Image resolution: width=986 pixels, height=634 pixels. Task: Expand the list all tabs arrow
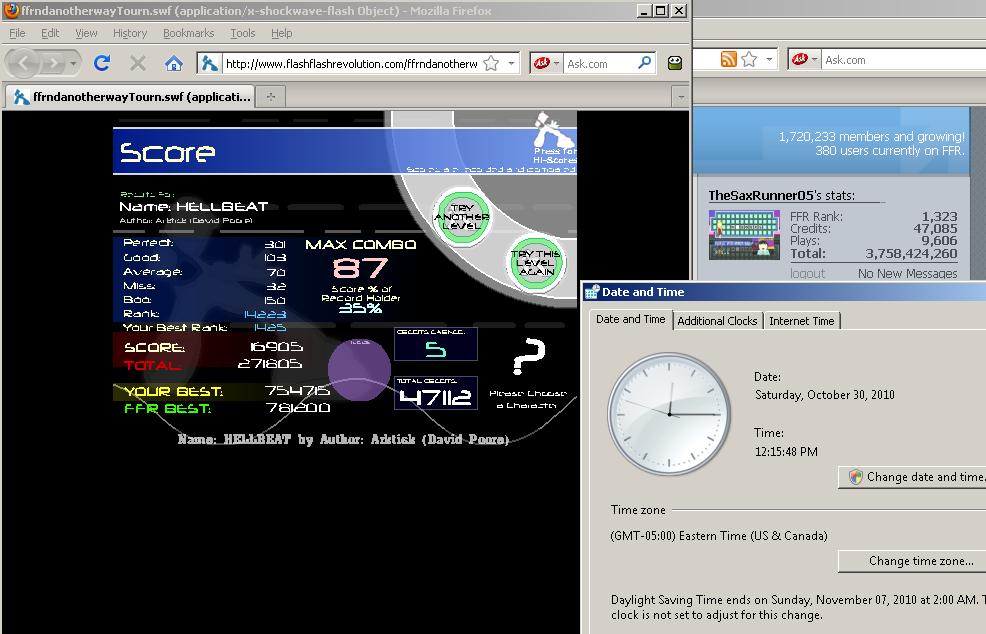tap(680, 97)
